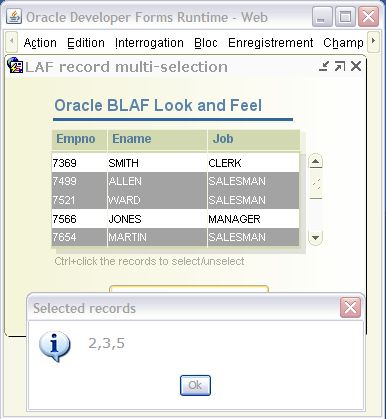Image resolution: width=386 pixels, height=419 pixels.
Task: Select the SMITH Ename cell
Action: (157, 163)
